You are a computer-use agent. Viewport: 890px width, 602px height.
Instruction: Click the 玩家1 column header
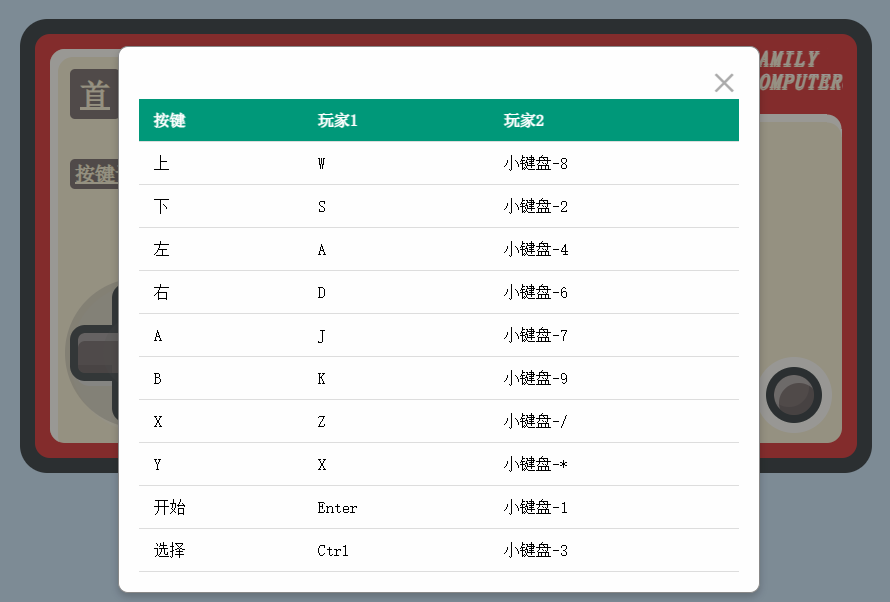coord(337,120)
